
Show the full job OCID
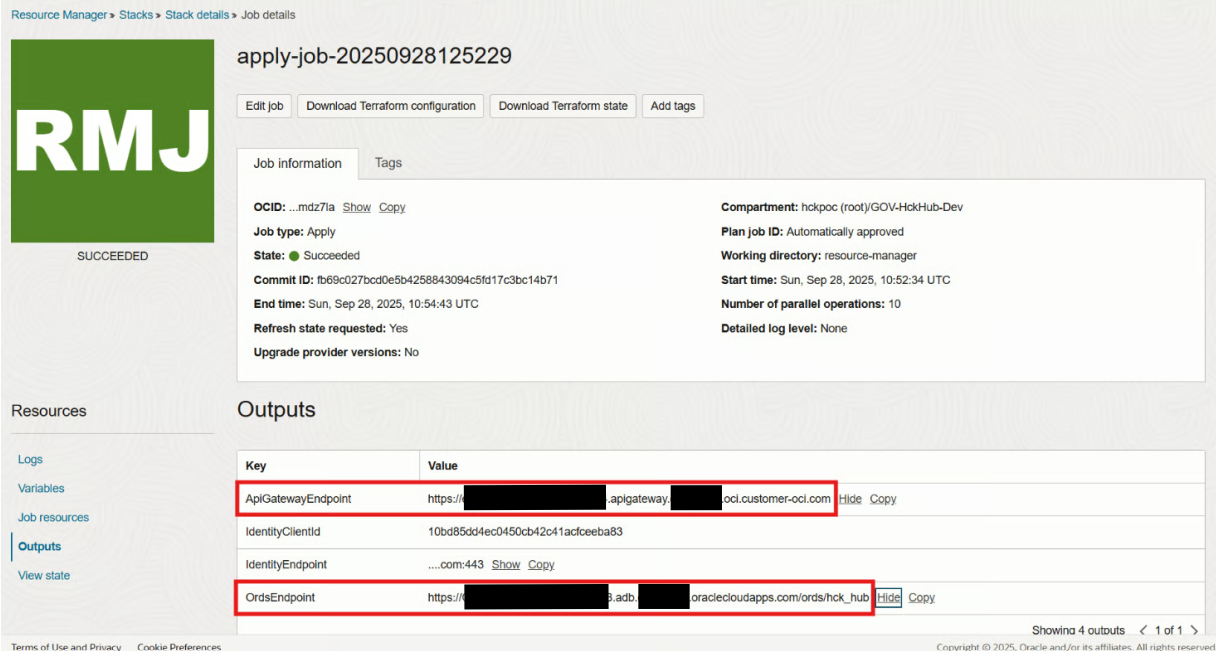point(356,207)
